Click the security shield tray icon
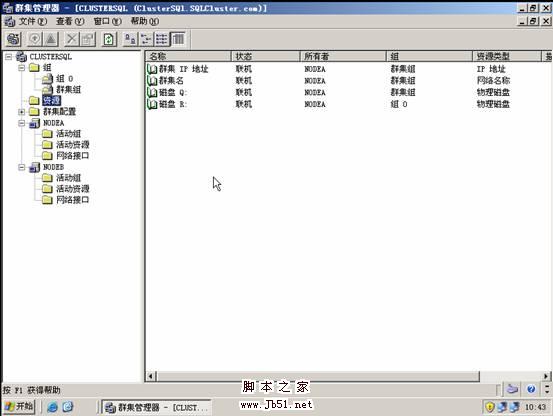This screenshot has height=416, width=553. click(x=490, y=407)
